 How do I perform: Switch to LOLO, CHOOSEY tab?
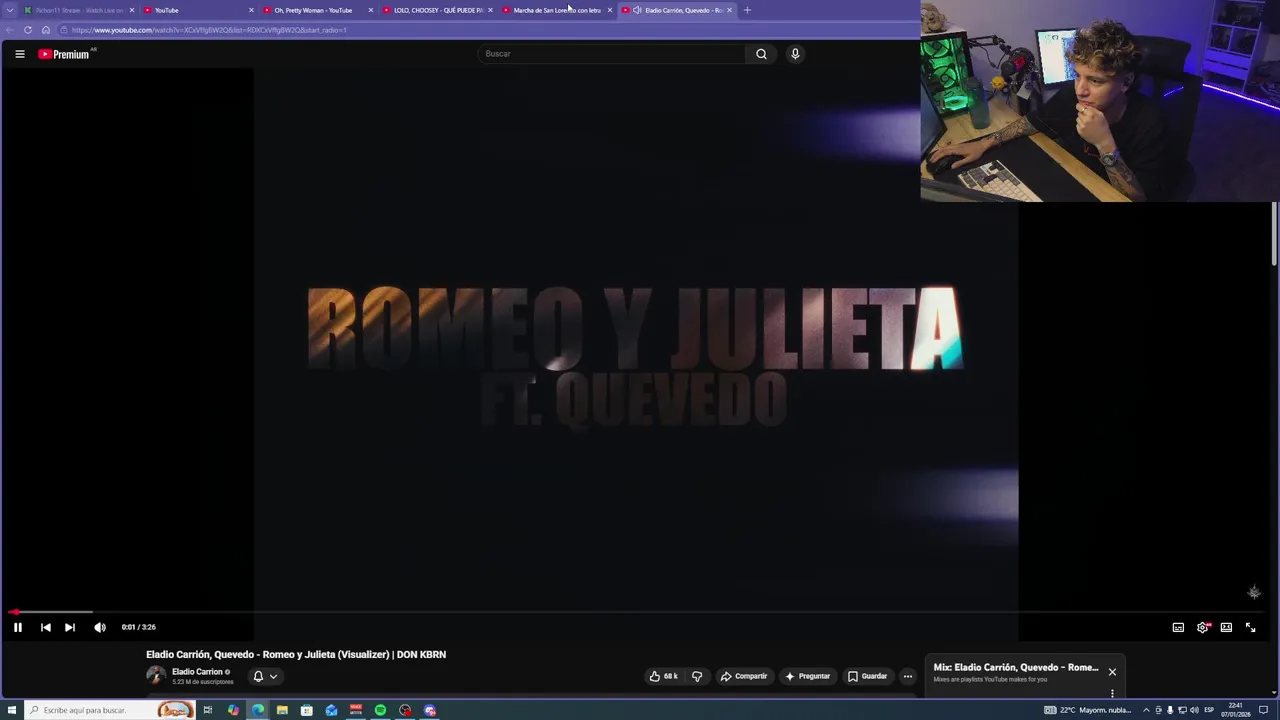coord(437,10)
